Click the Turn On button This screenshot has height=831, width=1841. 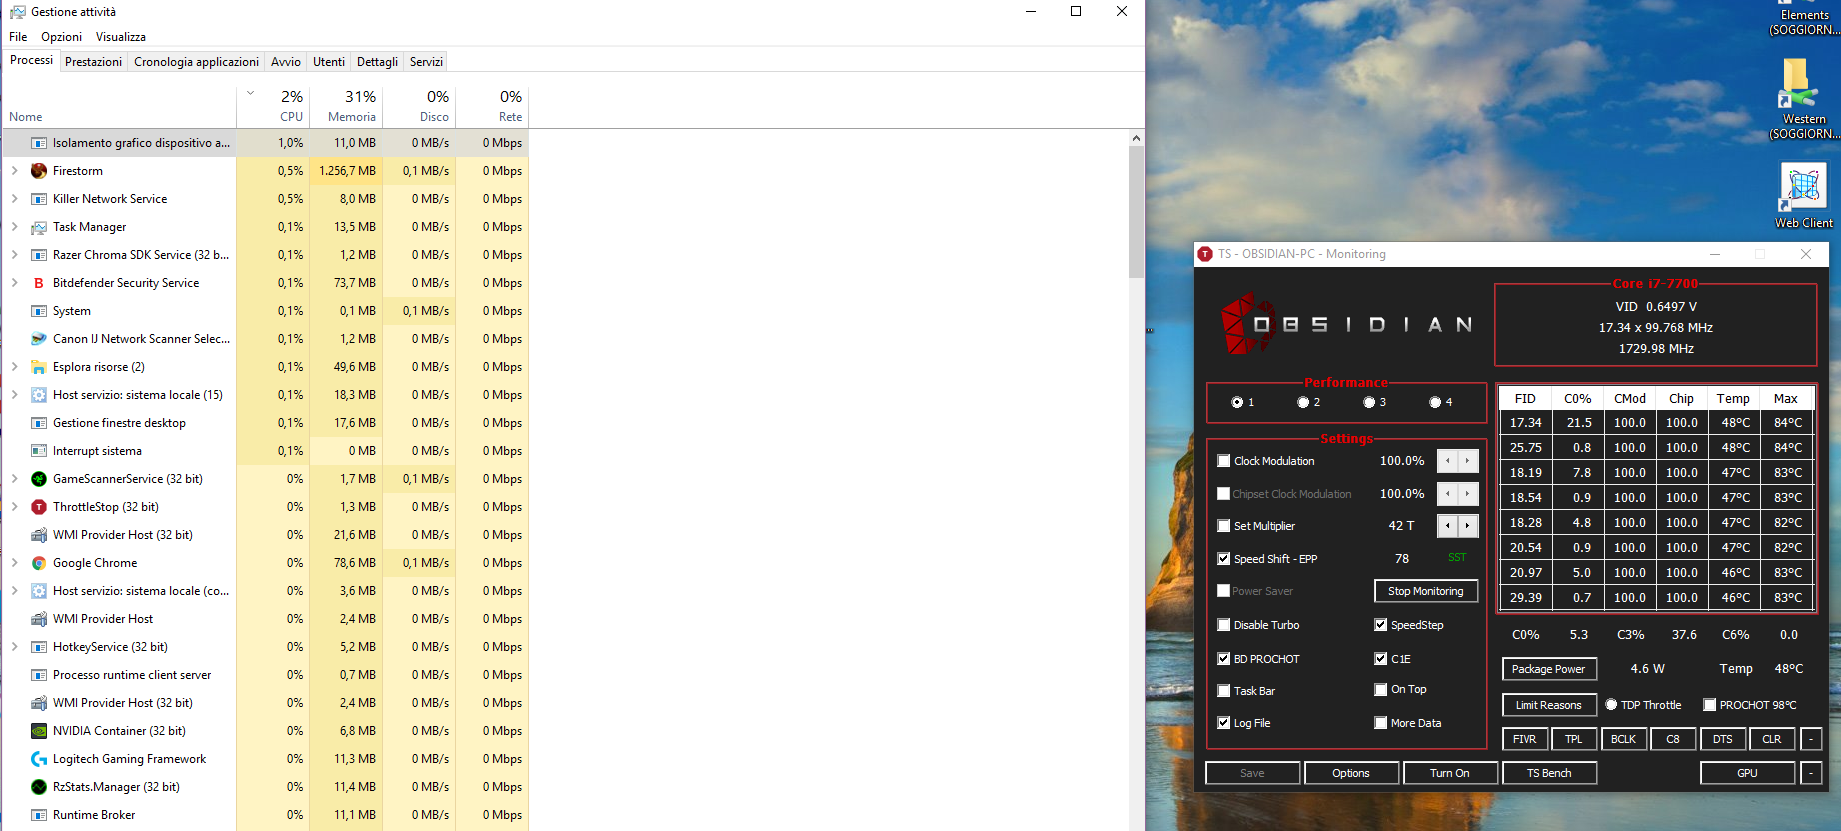pos(1449,773)
